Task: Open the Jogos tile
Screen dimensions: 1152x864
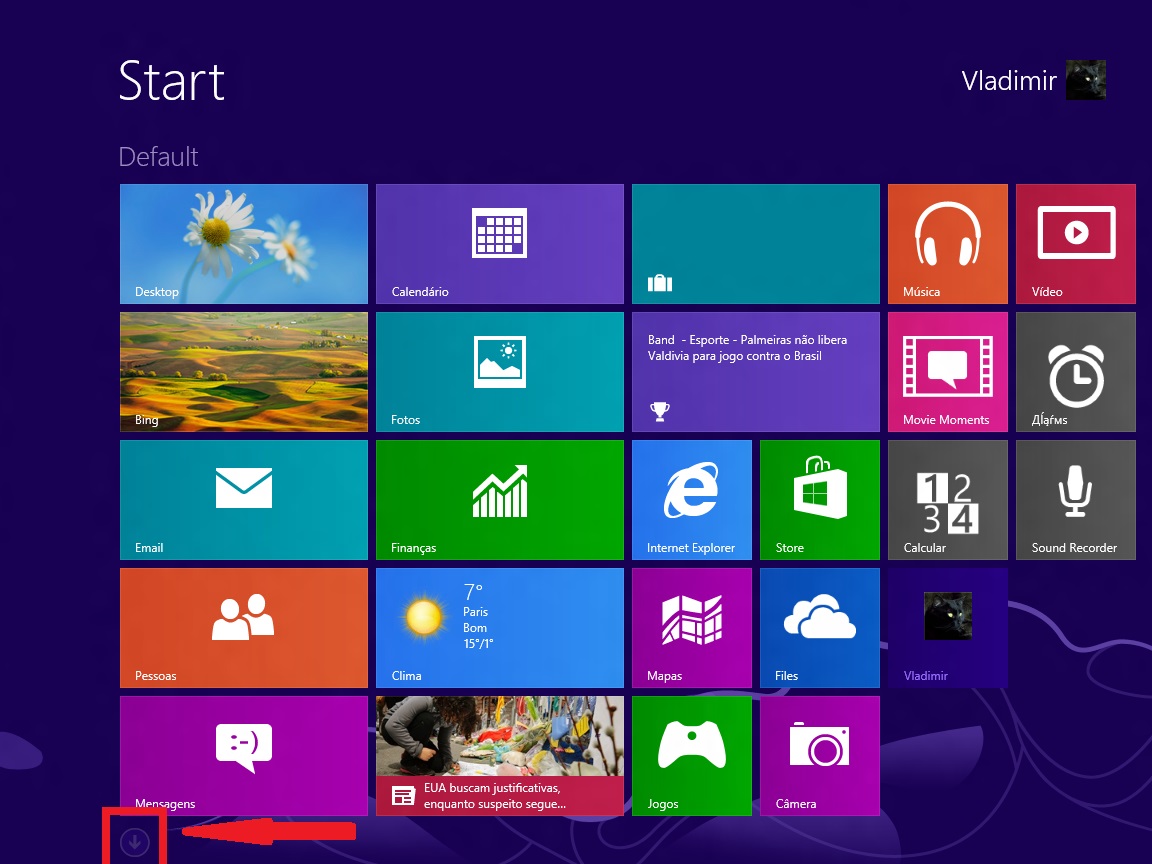Action: (x=692, y=755)
